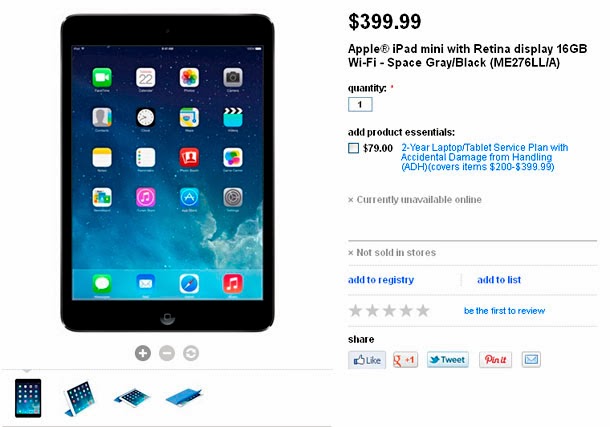Viewport: 610px width, 427px height.
Task: Click the zoom out minus icon
Action: pyautogui.click(x=167, y=353)
